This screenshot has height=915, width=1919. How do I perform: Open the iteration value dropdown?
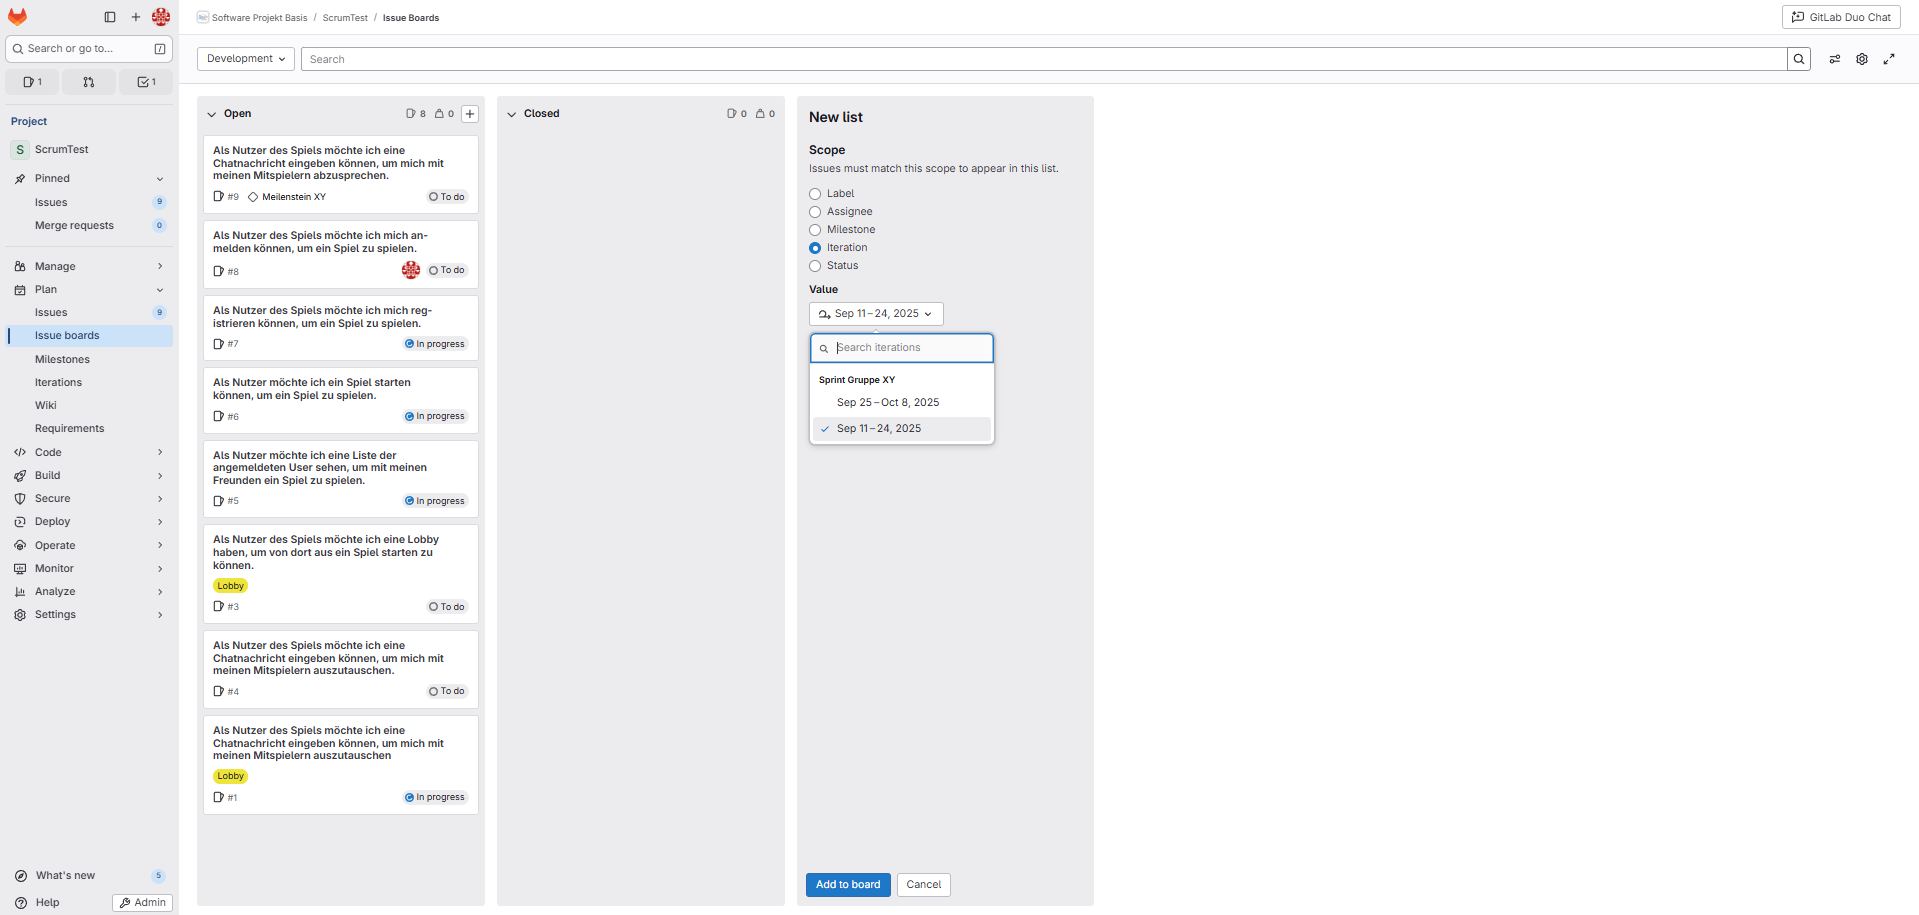pos(876,314)
